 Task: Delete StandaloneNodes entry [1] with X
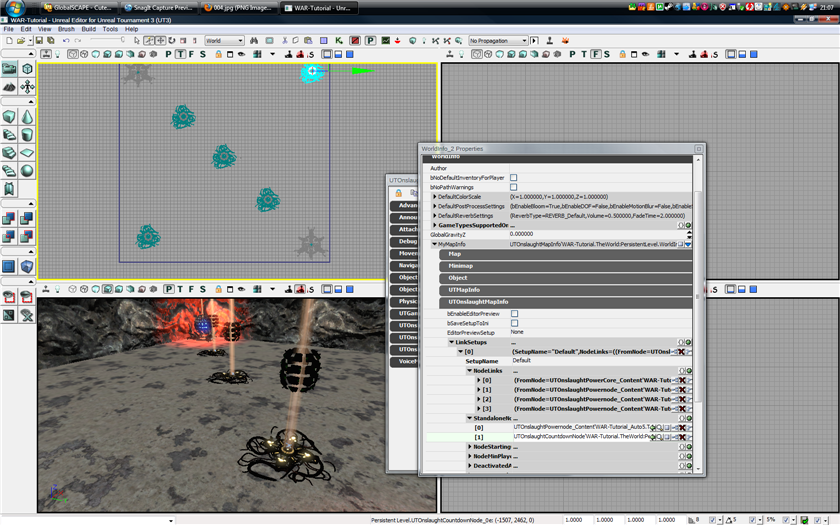(x=682, y=437)
